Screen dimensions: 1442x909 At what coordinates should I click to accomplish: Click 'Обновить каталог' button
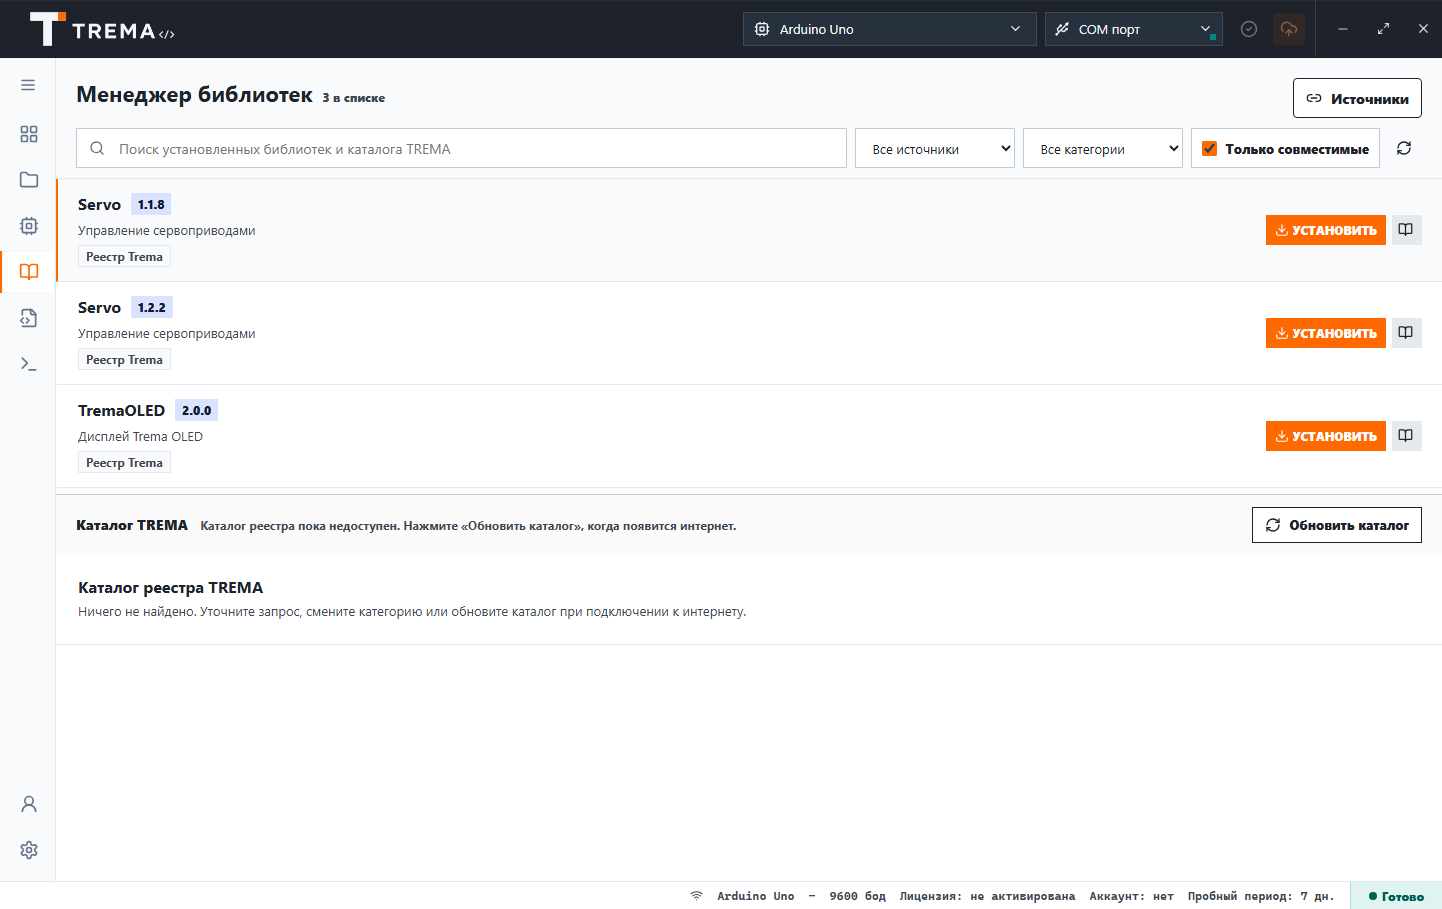point(1337,525)
